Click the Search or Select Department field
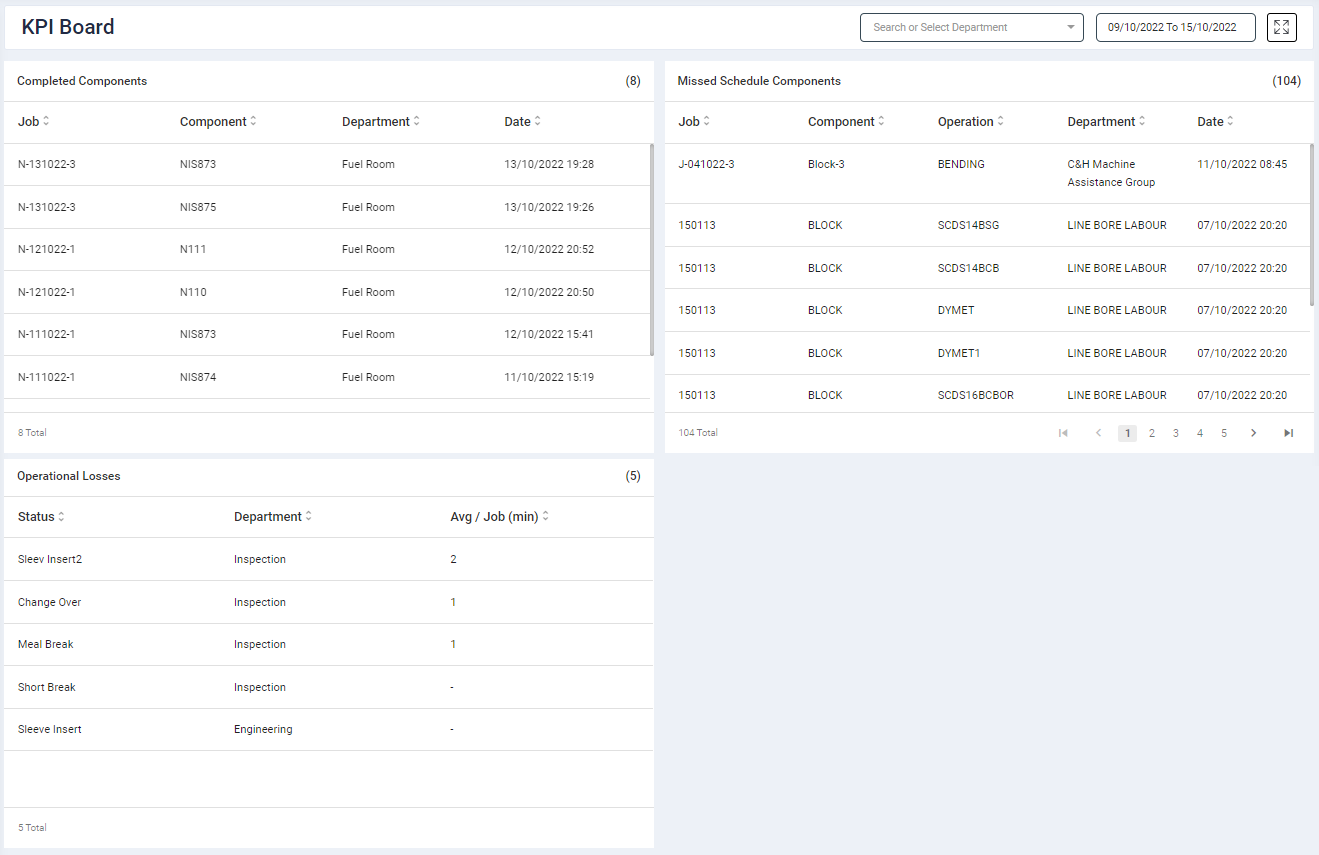This screenshot has height=855, width=1319. coord(960,28)
